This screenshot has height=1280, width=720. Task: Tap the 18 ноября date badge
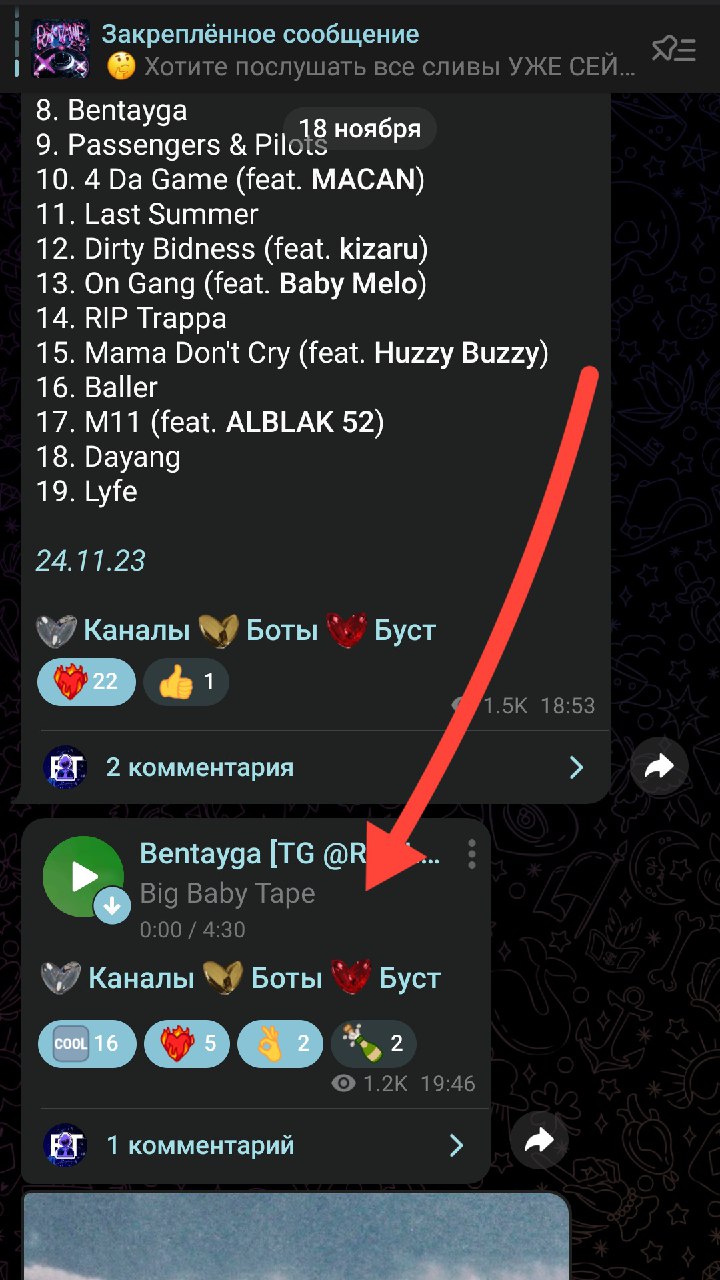[x=359, y=128]
